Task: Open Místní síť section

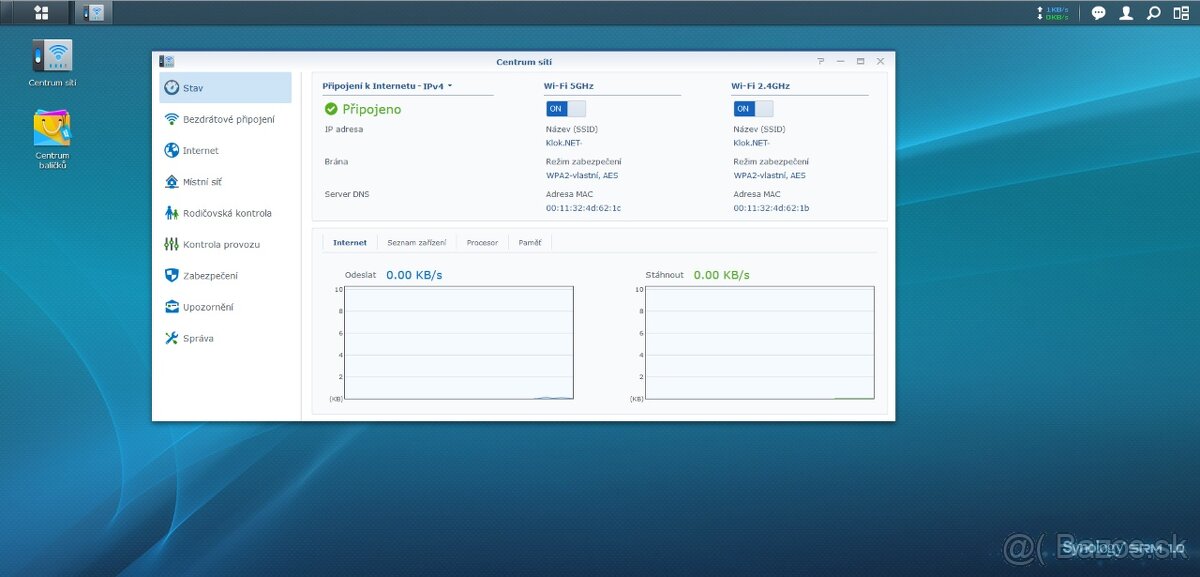Action: click(225, 182)
